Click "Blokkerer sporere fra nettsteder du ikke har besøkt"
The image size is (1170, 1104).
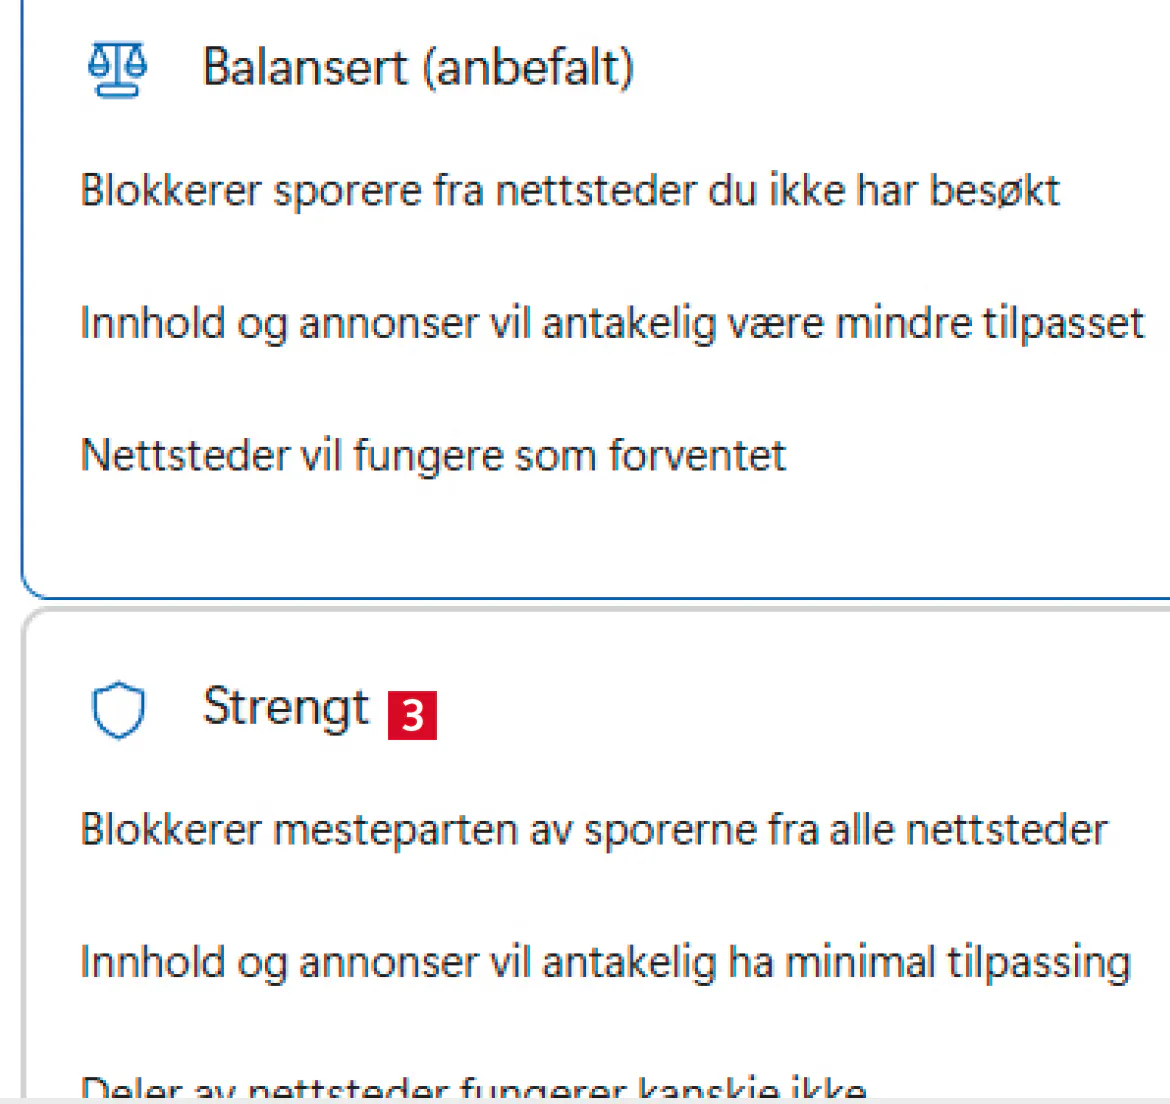(x=569, y=190)
